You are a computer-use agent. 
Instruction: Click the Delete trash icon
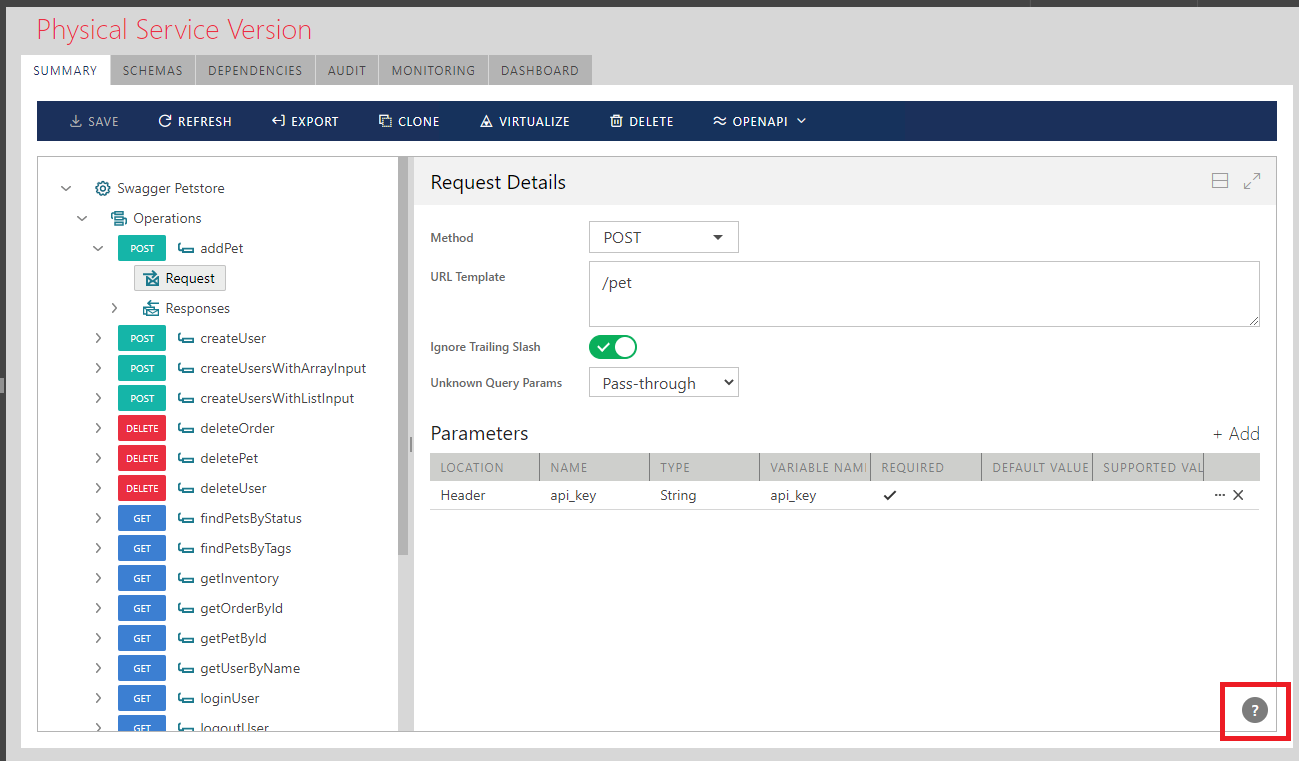[x=616, y=121]
